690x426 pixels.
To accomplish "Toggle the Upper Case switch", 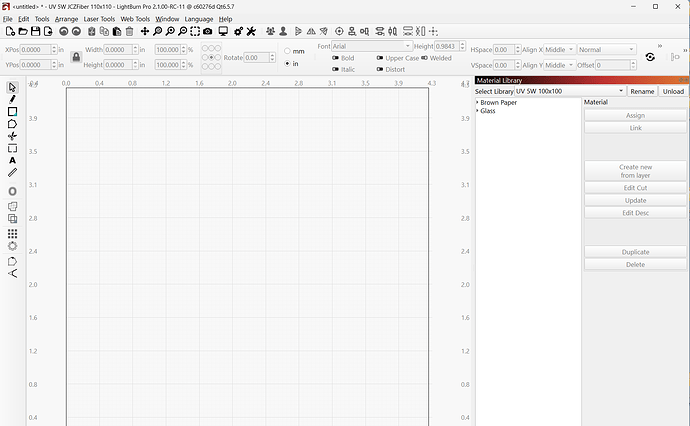I will click(380, 58).
